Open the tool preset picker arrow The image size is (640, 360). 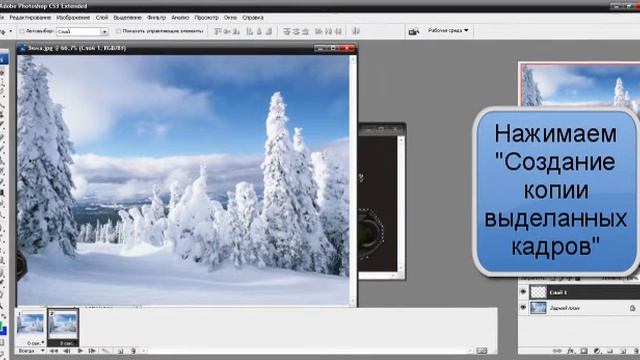(11, 31)
